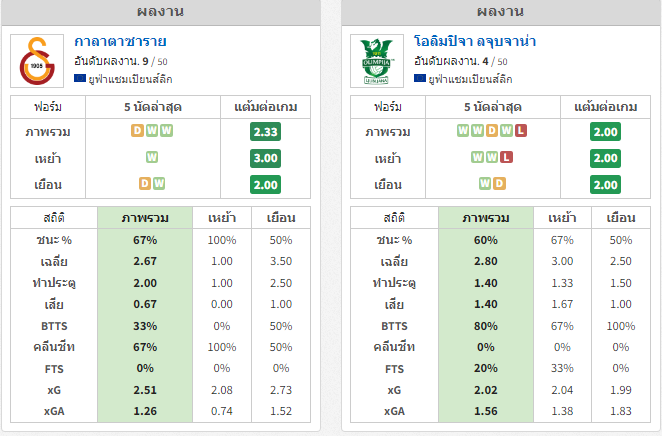This screenshot has height=436, width=662.
Task: Open the โอลิมปิจา ลจุบจาน่า team link
Action: click(475, 41)
